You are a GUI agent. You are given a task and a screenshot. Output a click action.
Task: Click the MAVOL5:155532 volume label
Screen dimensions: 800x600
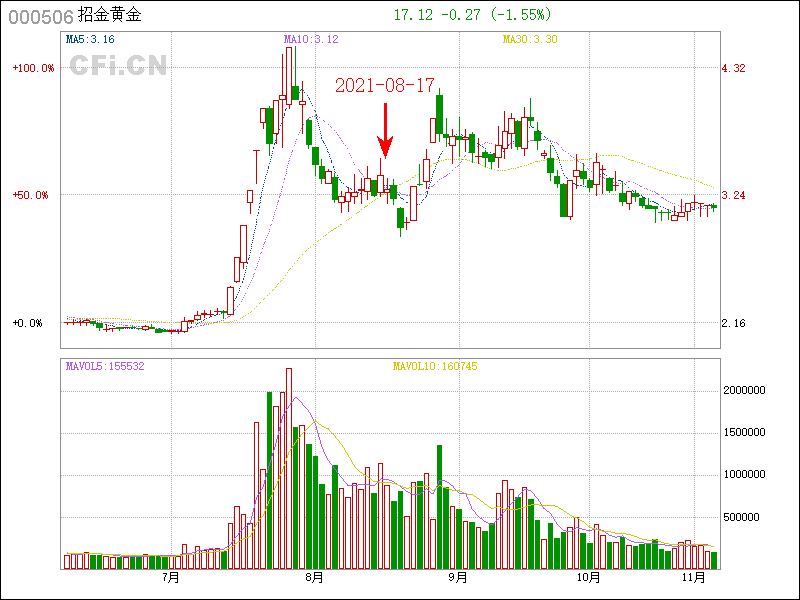105,366
